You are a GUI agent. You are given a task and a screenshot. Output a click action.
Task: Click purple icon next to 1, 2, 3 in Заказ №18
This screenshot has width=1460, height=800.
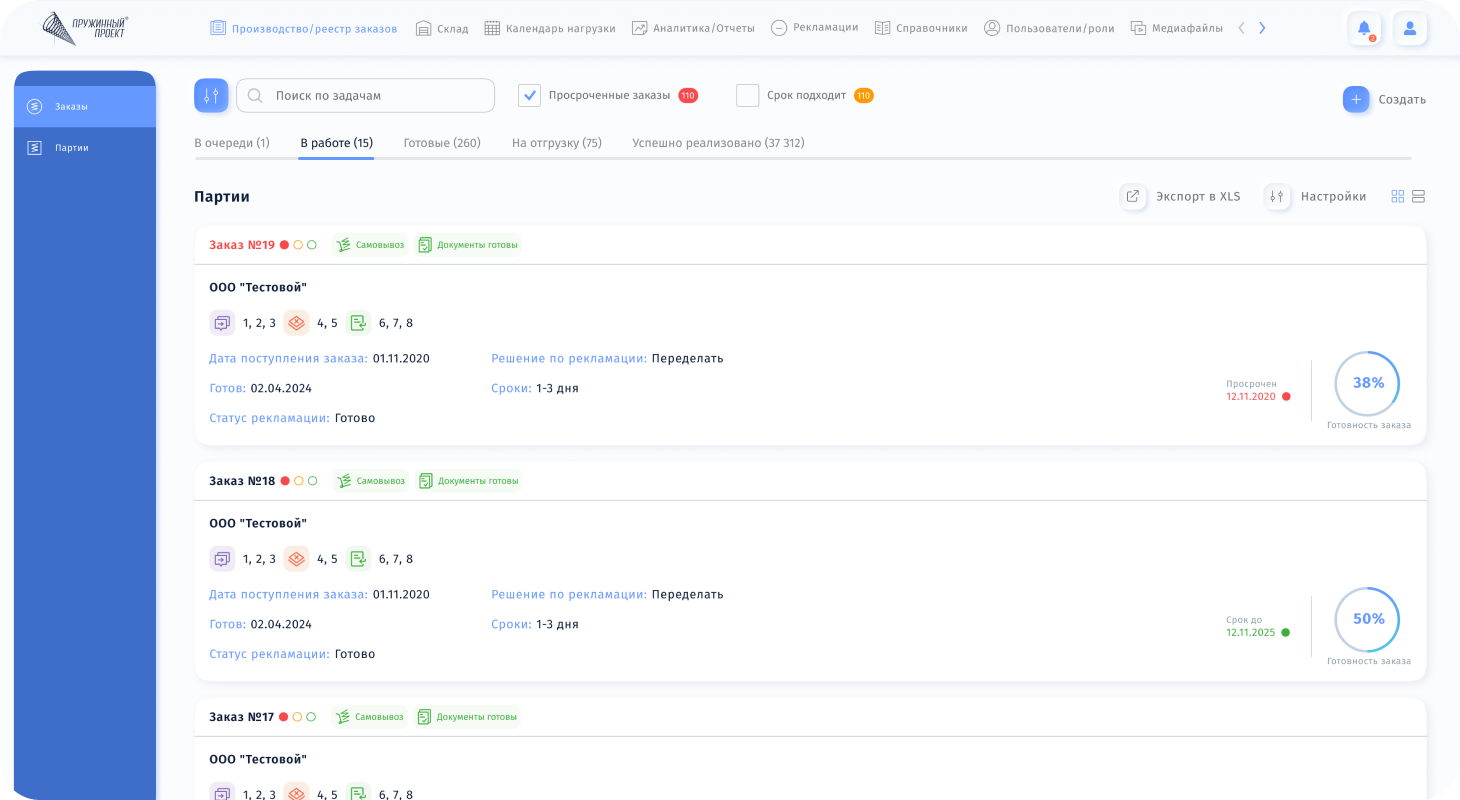222,559
